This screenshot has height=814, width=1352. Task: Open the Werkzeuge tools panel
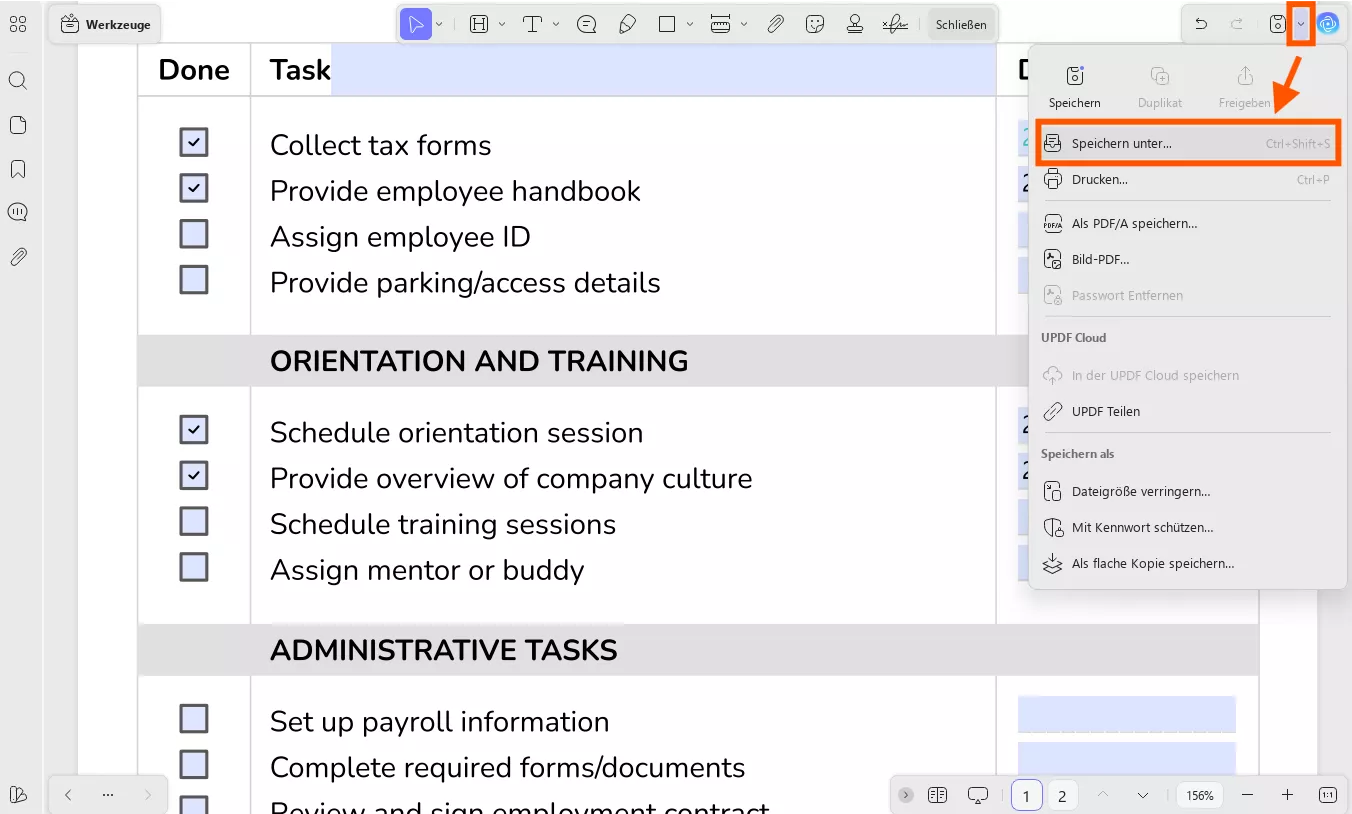tap(105, 25)
